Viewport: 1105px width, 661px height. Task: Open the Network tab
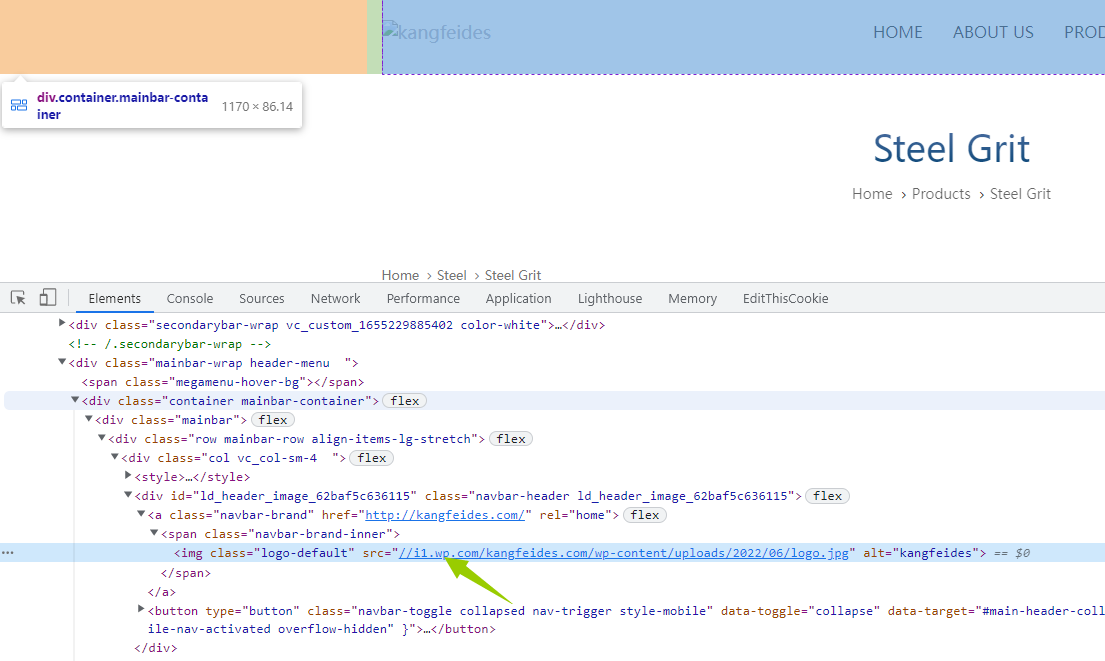tap(335, 299)
